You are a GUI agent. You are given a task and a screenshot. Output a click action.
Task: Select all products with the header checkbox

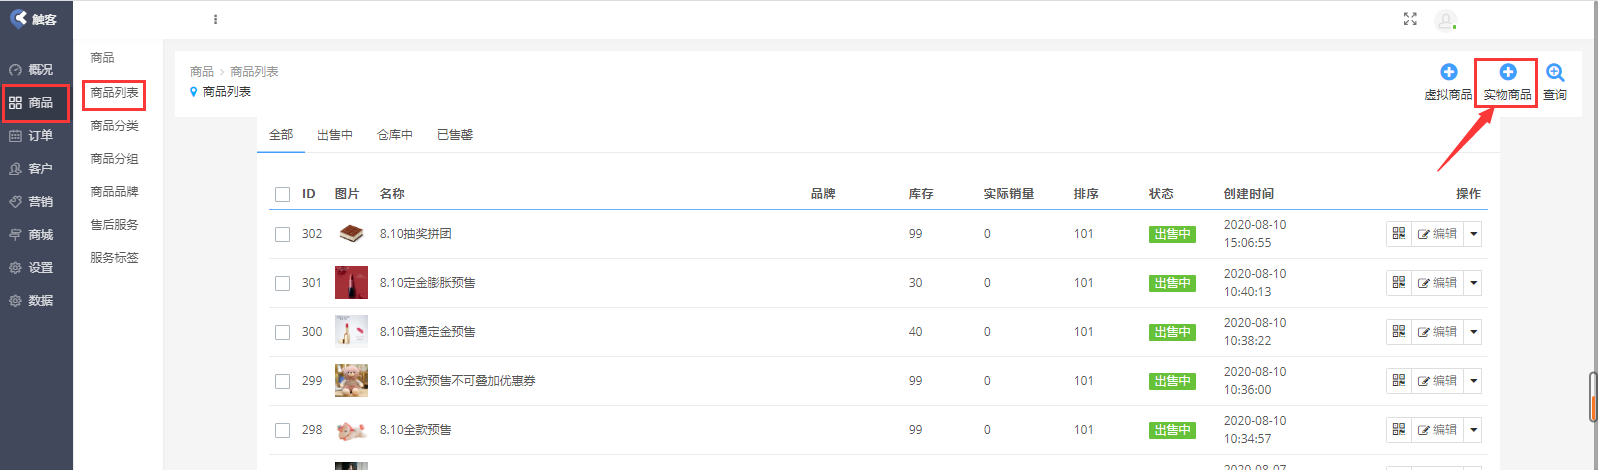282,194
